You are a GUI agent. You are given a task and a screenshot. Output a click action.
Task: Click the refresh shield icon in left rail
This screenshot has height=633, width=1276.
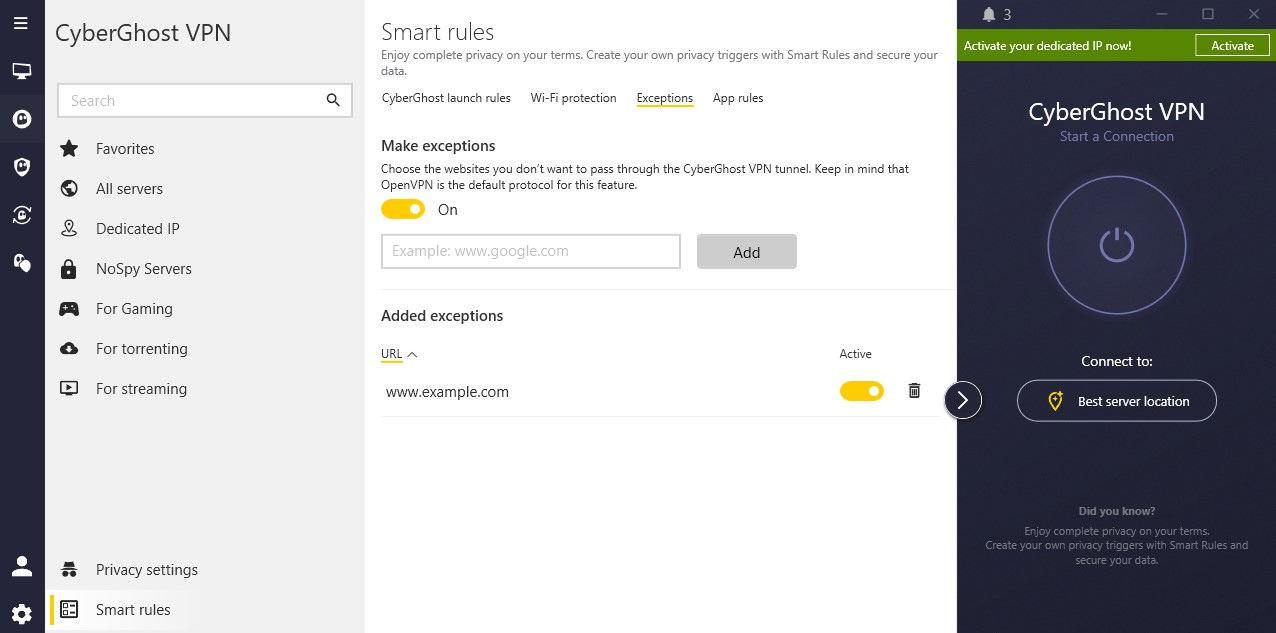tap(21, 214)
